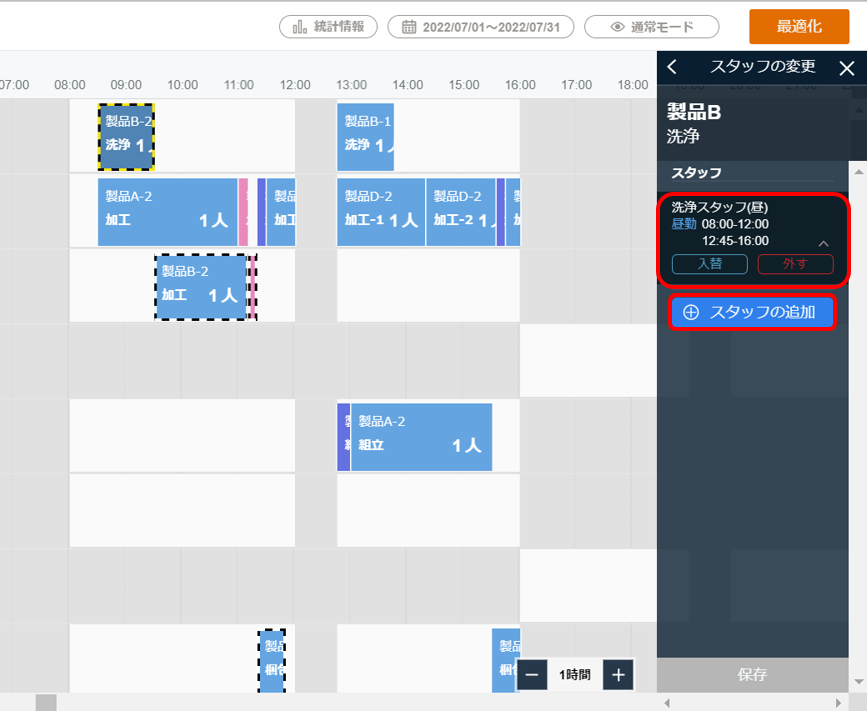Click the red 外す remove button
Screen dimensions: 868x712
(795, 264)
